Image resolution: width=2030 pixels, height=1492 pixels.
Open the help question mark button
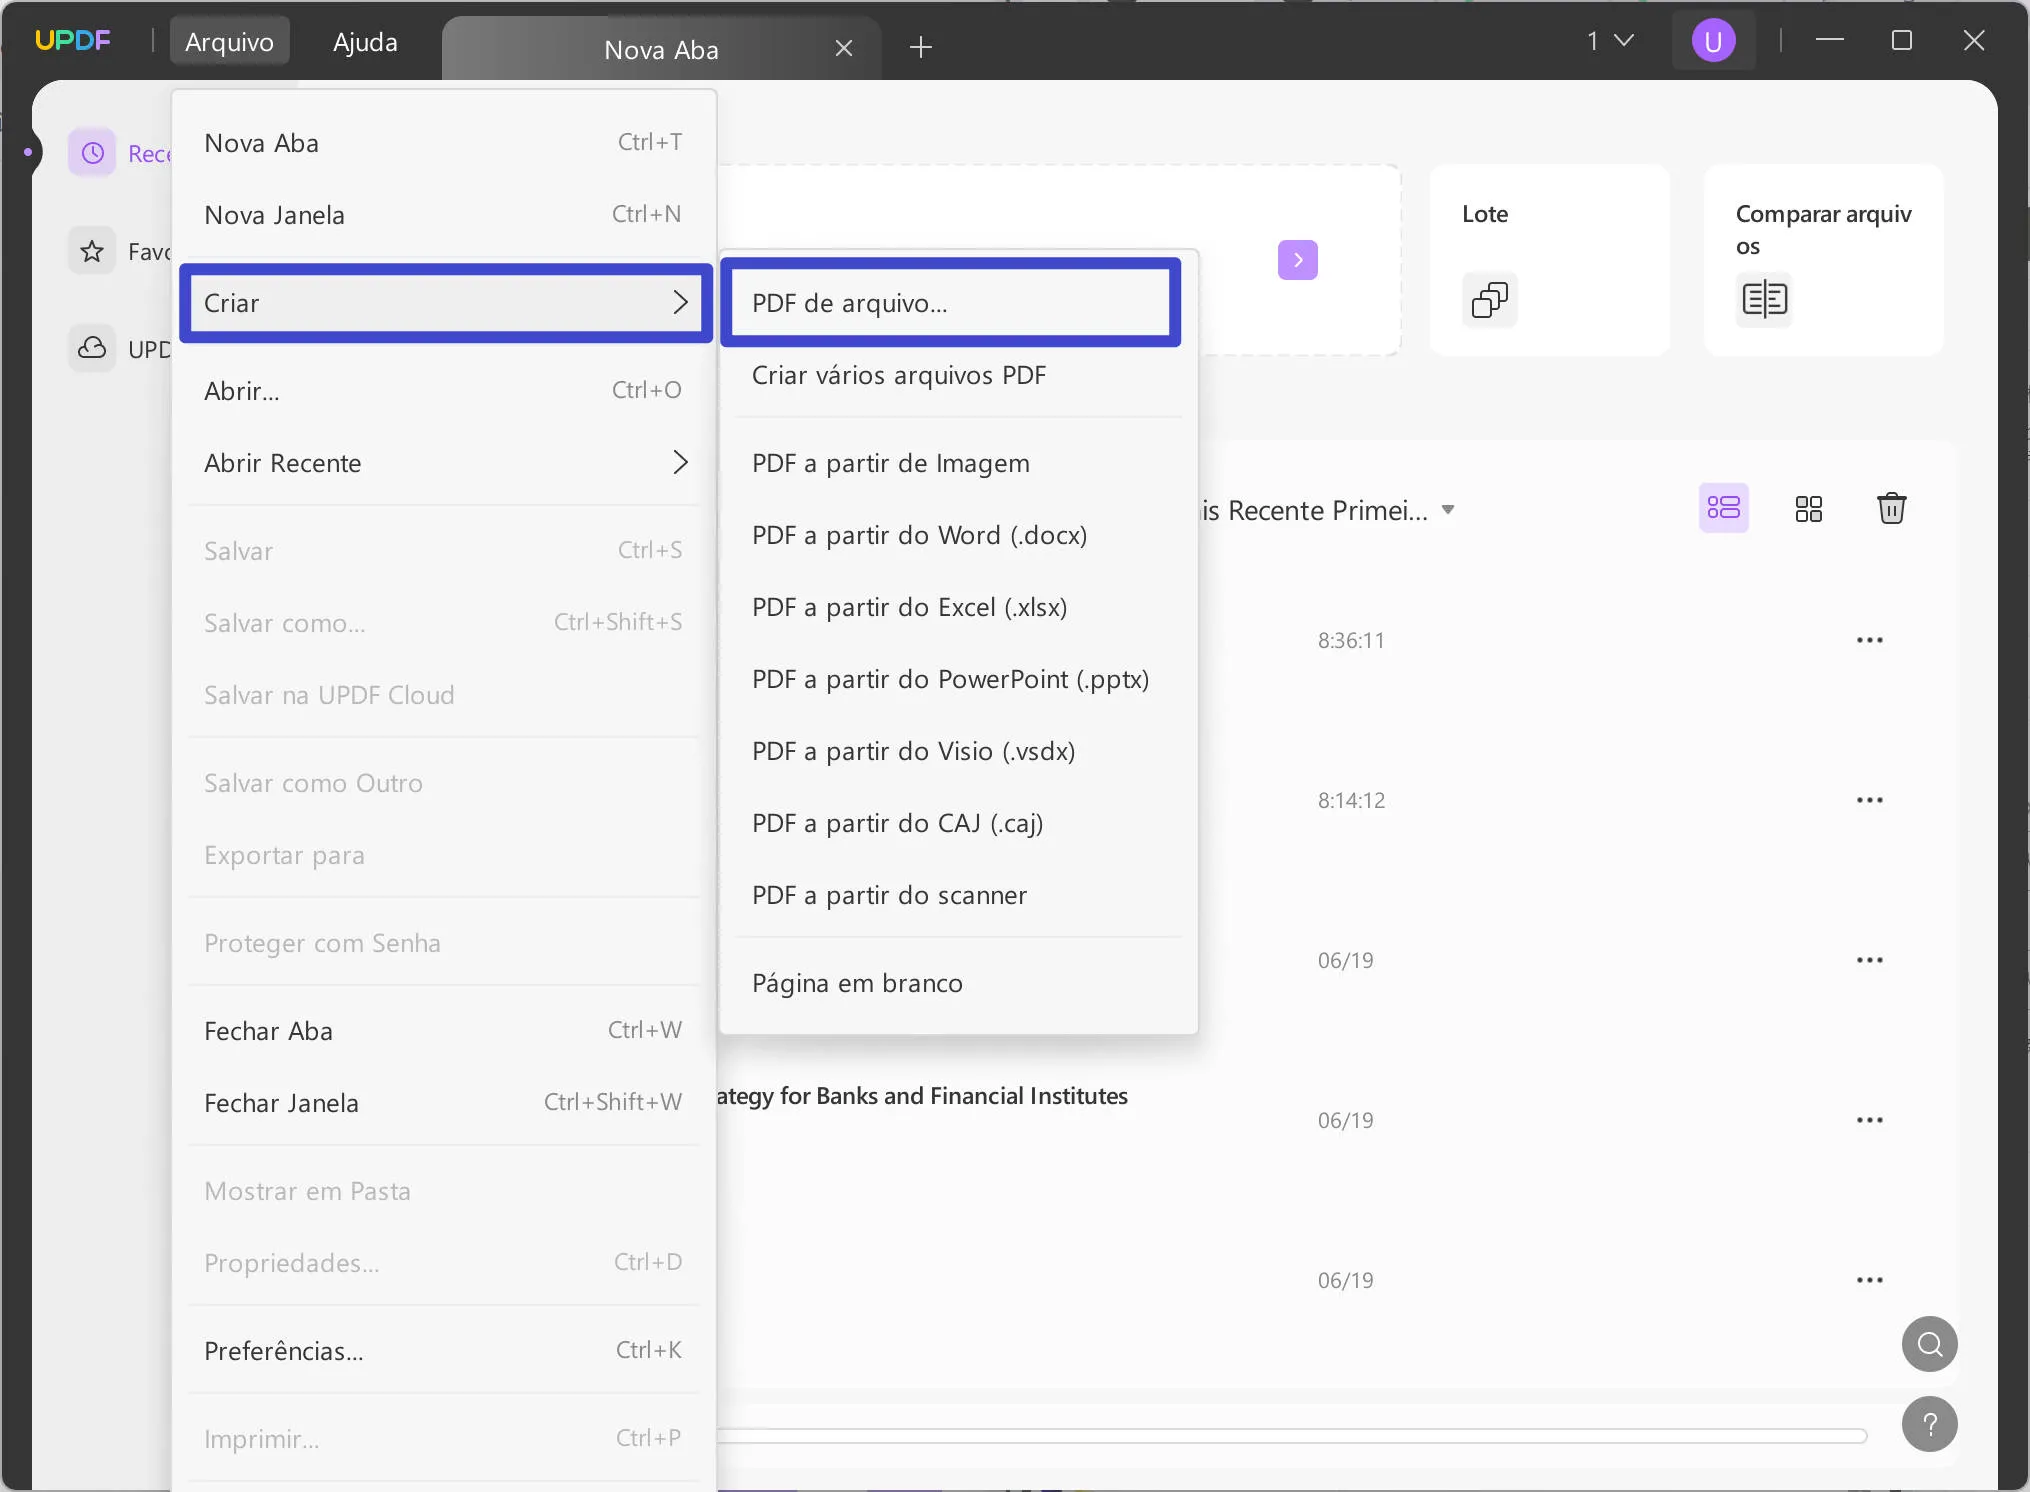pos(1930,1424)
